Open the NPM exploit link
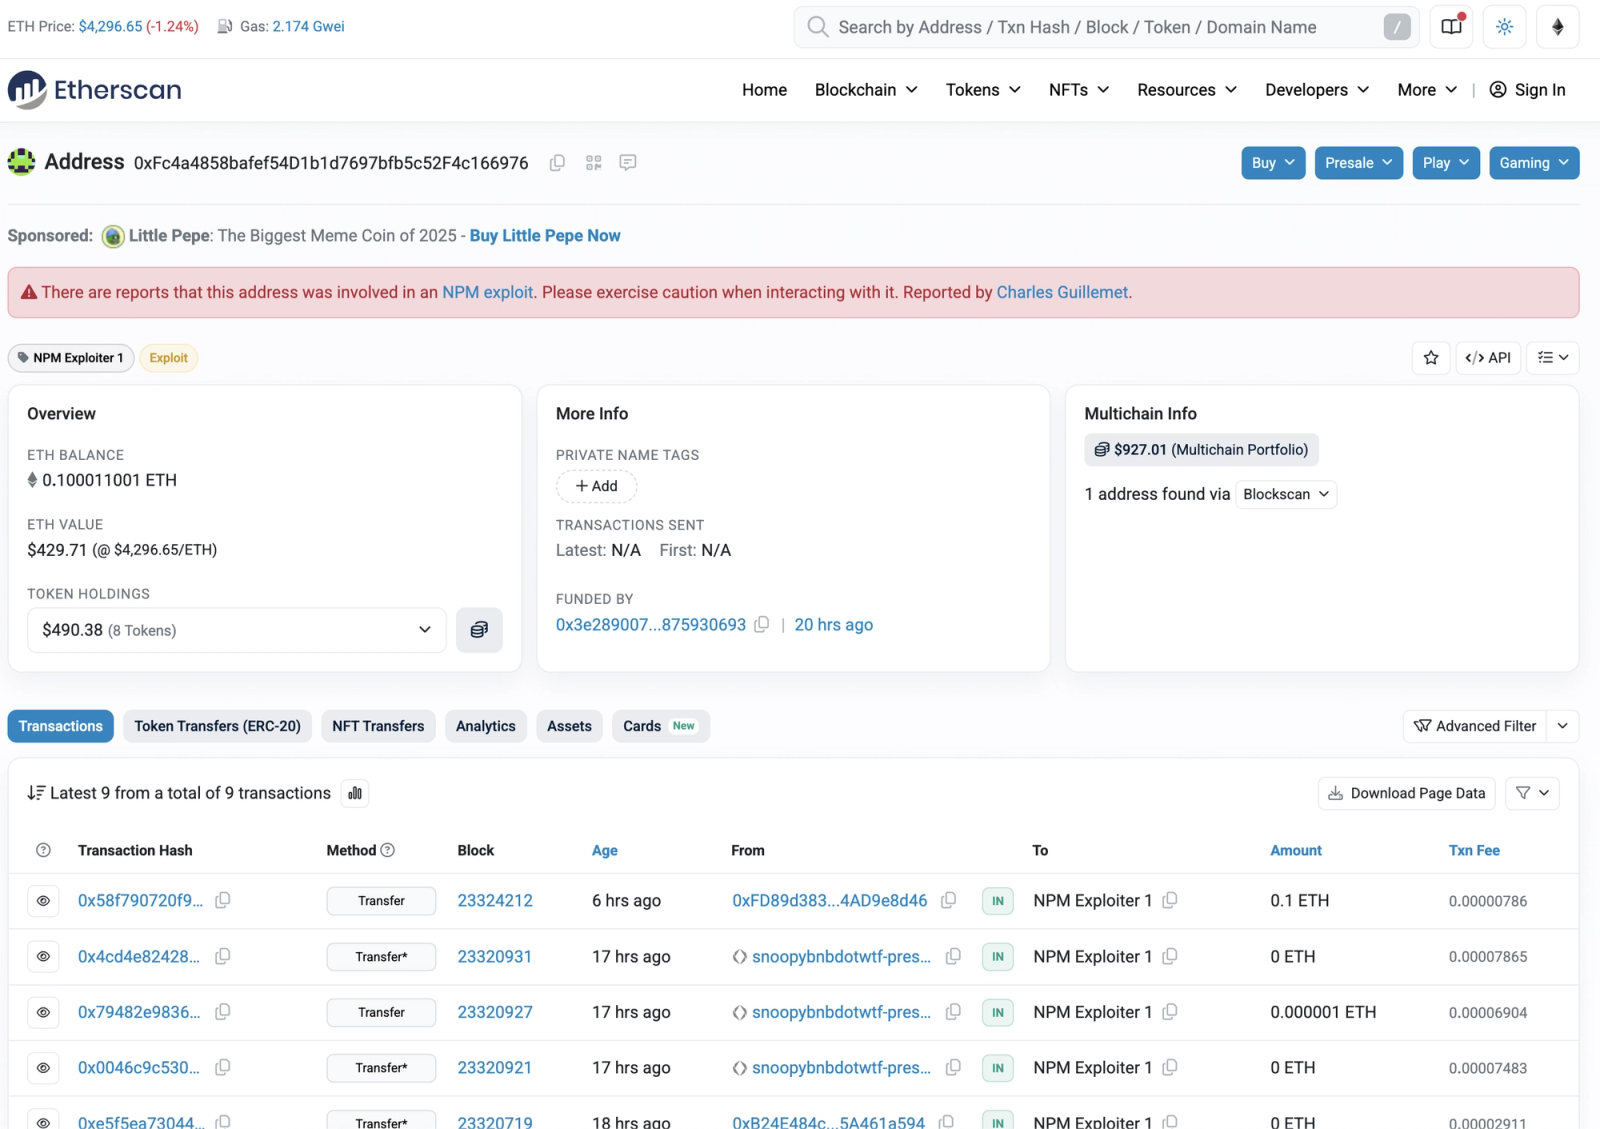1600x1129 pixels. [x=488, y=292]
